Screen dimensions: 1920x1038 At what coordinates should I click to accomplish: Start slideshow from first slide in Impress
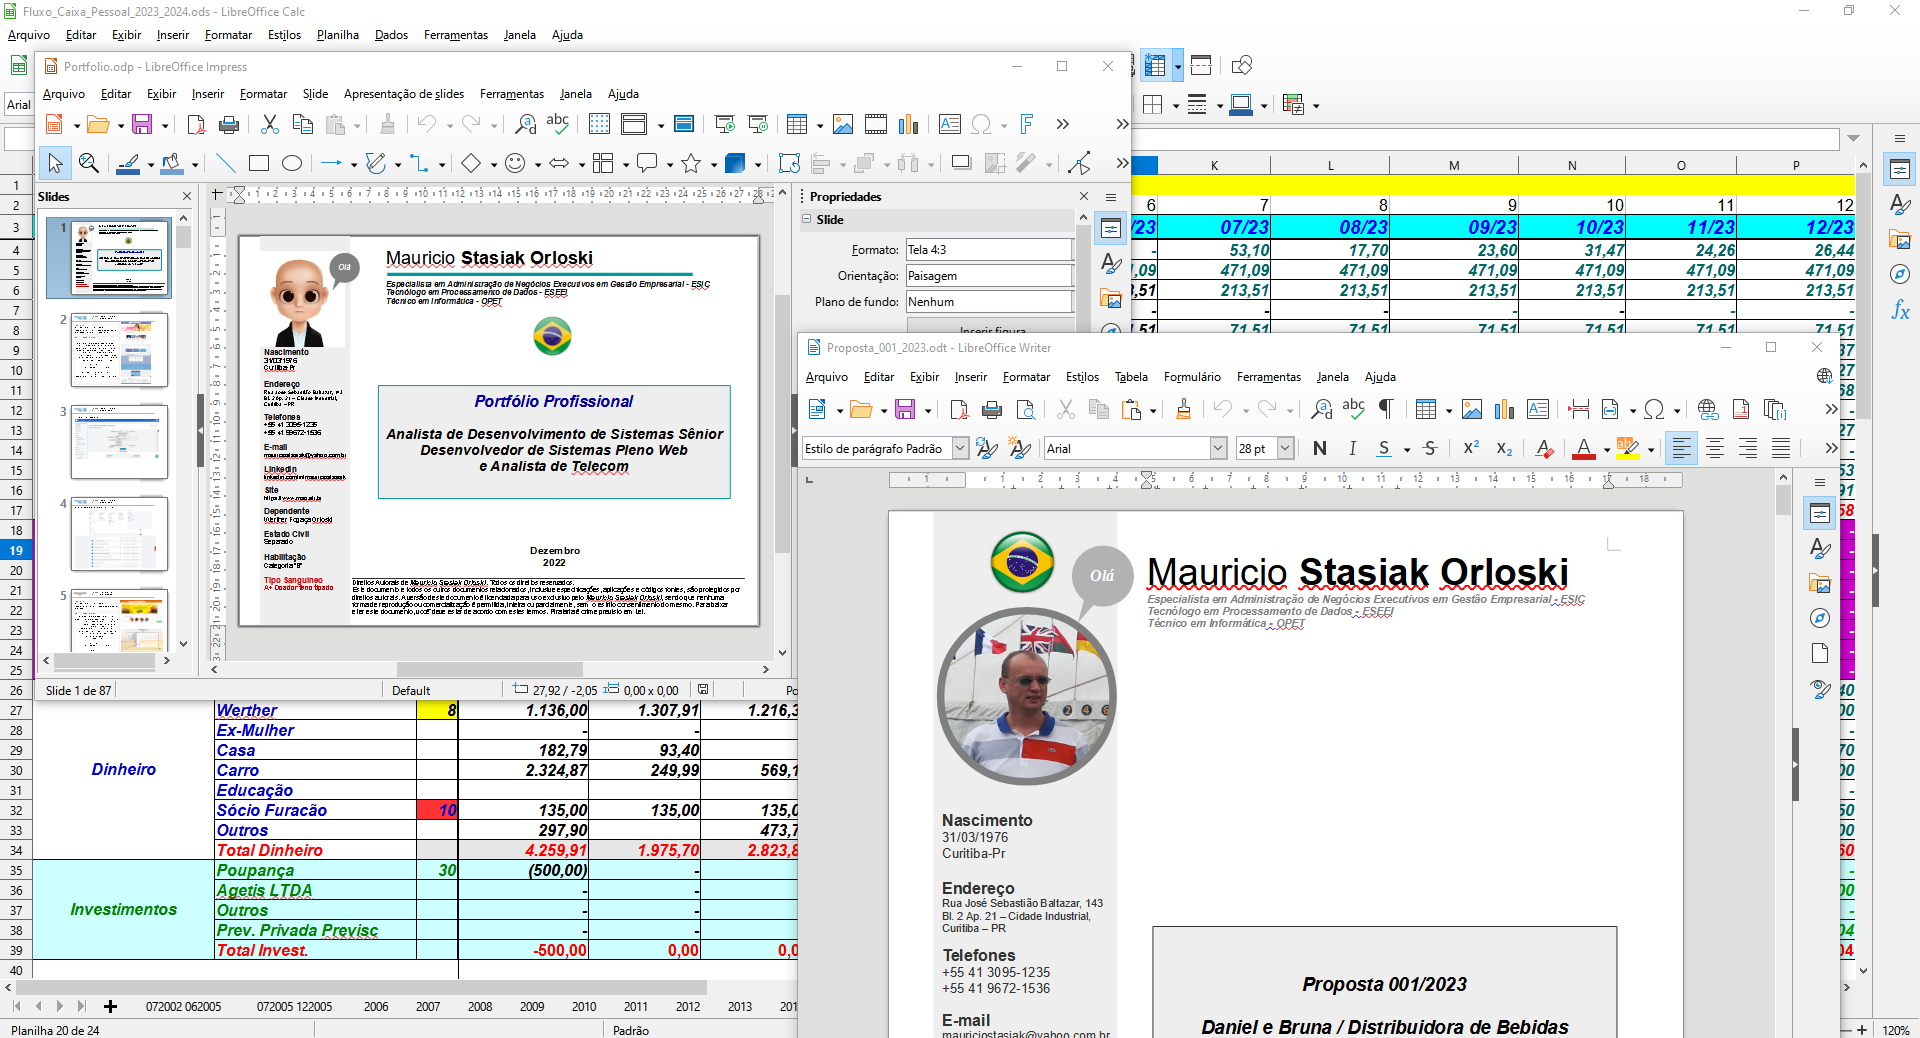coord(725,124)
